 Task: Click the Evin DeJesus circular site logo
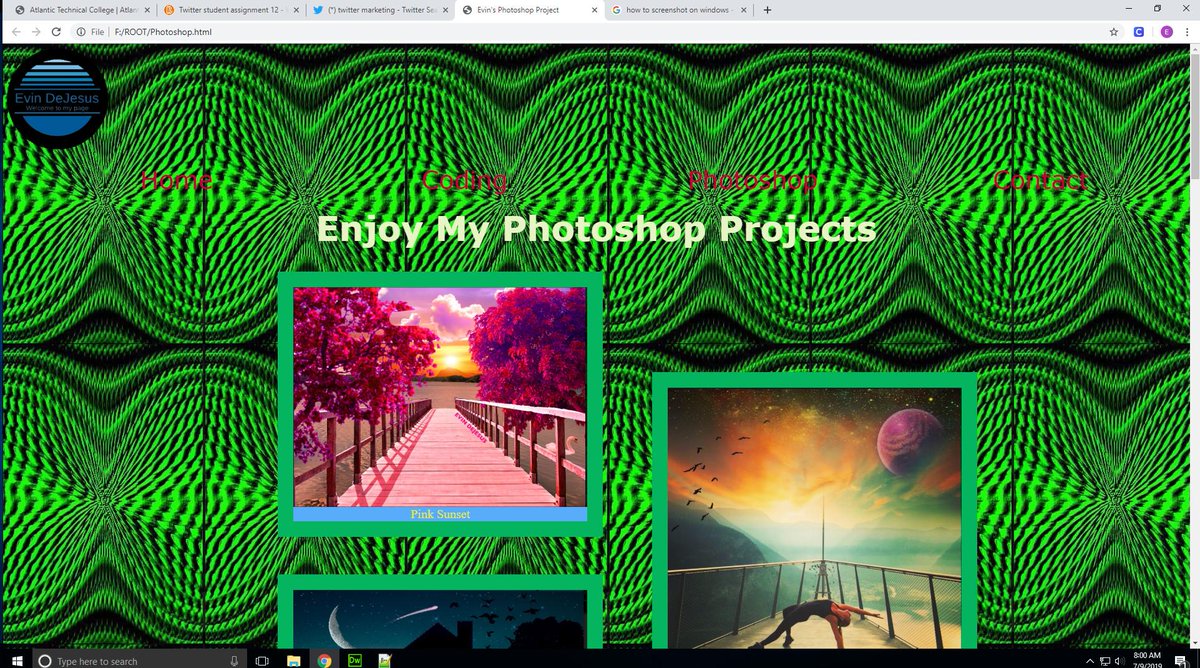tap(56, 98)
